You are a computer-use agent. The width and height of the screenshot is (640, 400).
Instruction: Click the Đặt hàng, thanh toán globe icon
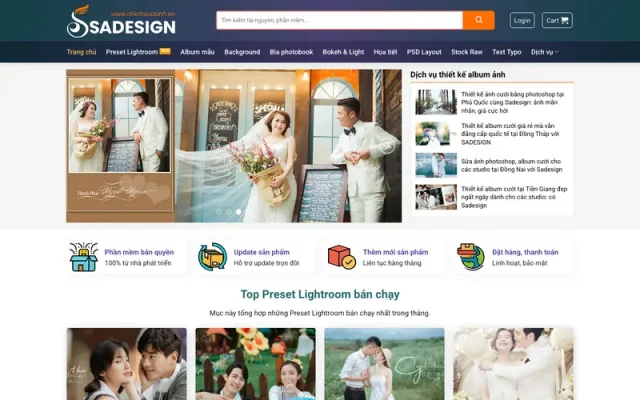click(471, 257)
